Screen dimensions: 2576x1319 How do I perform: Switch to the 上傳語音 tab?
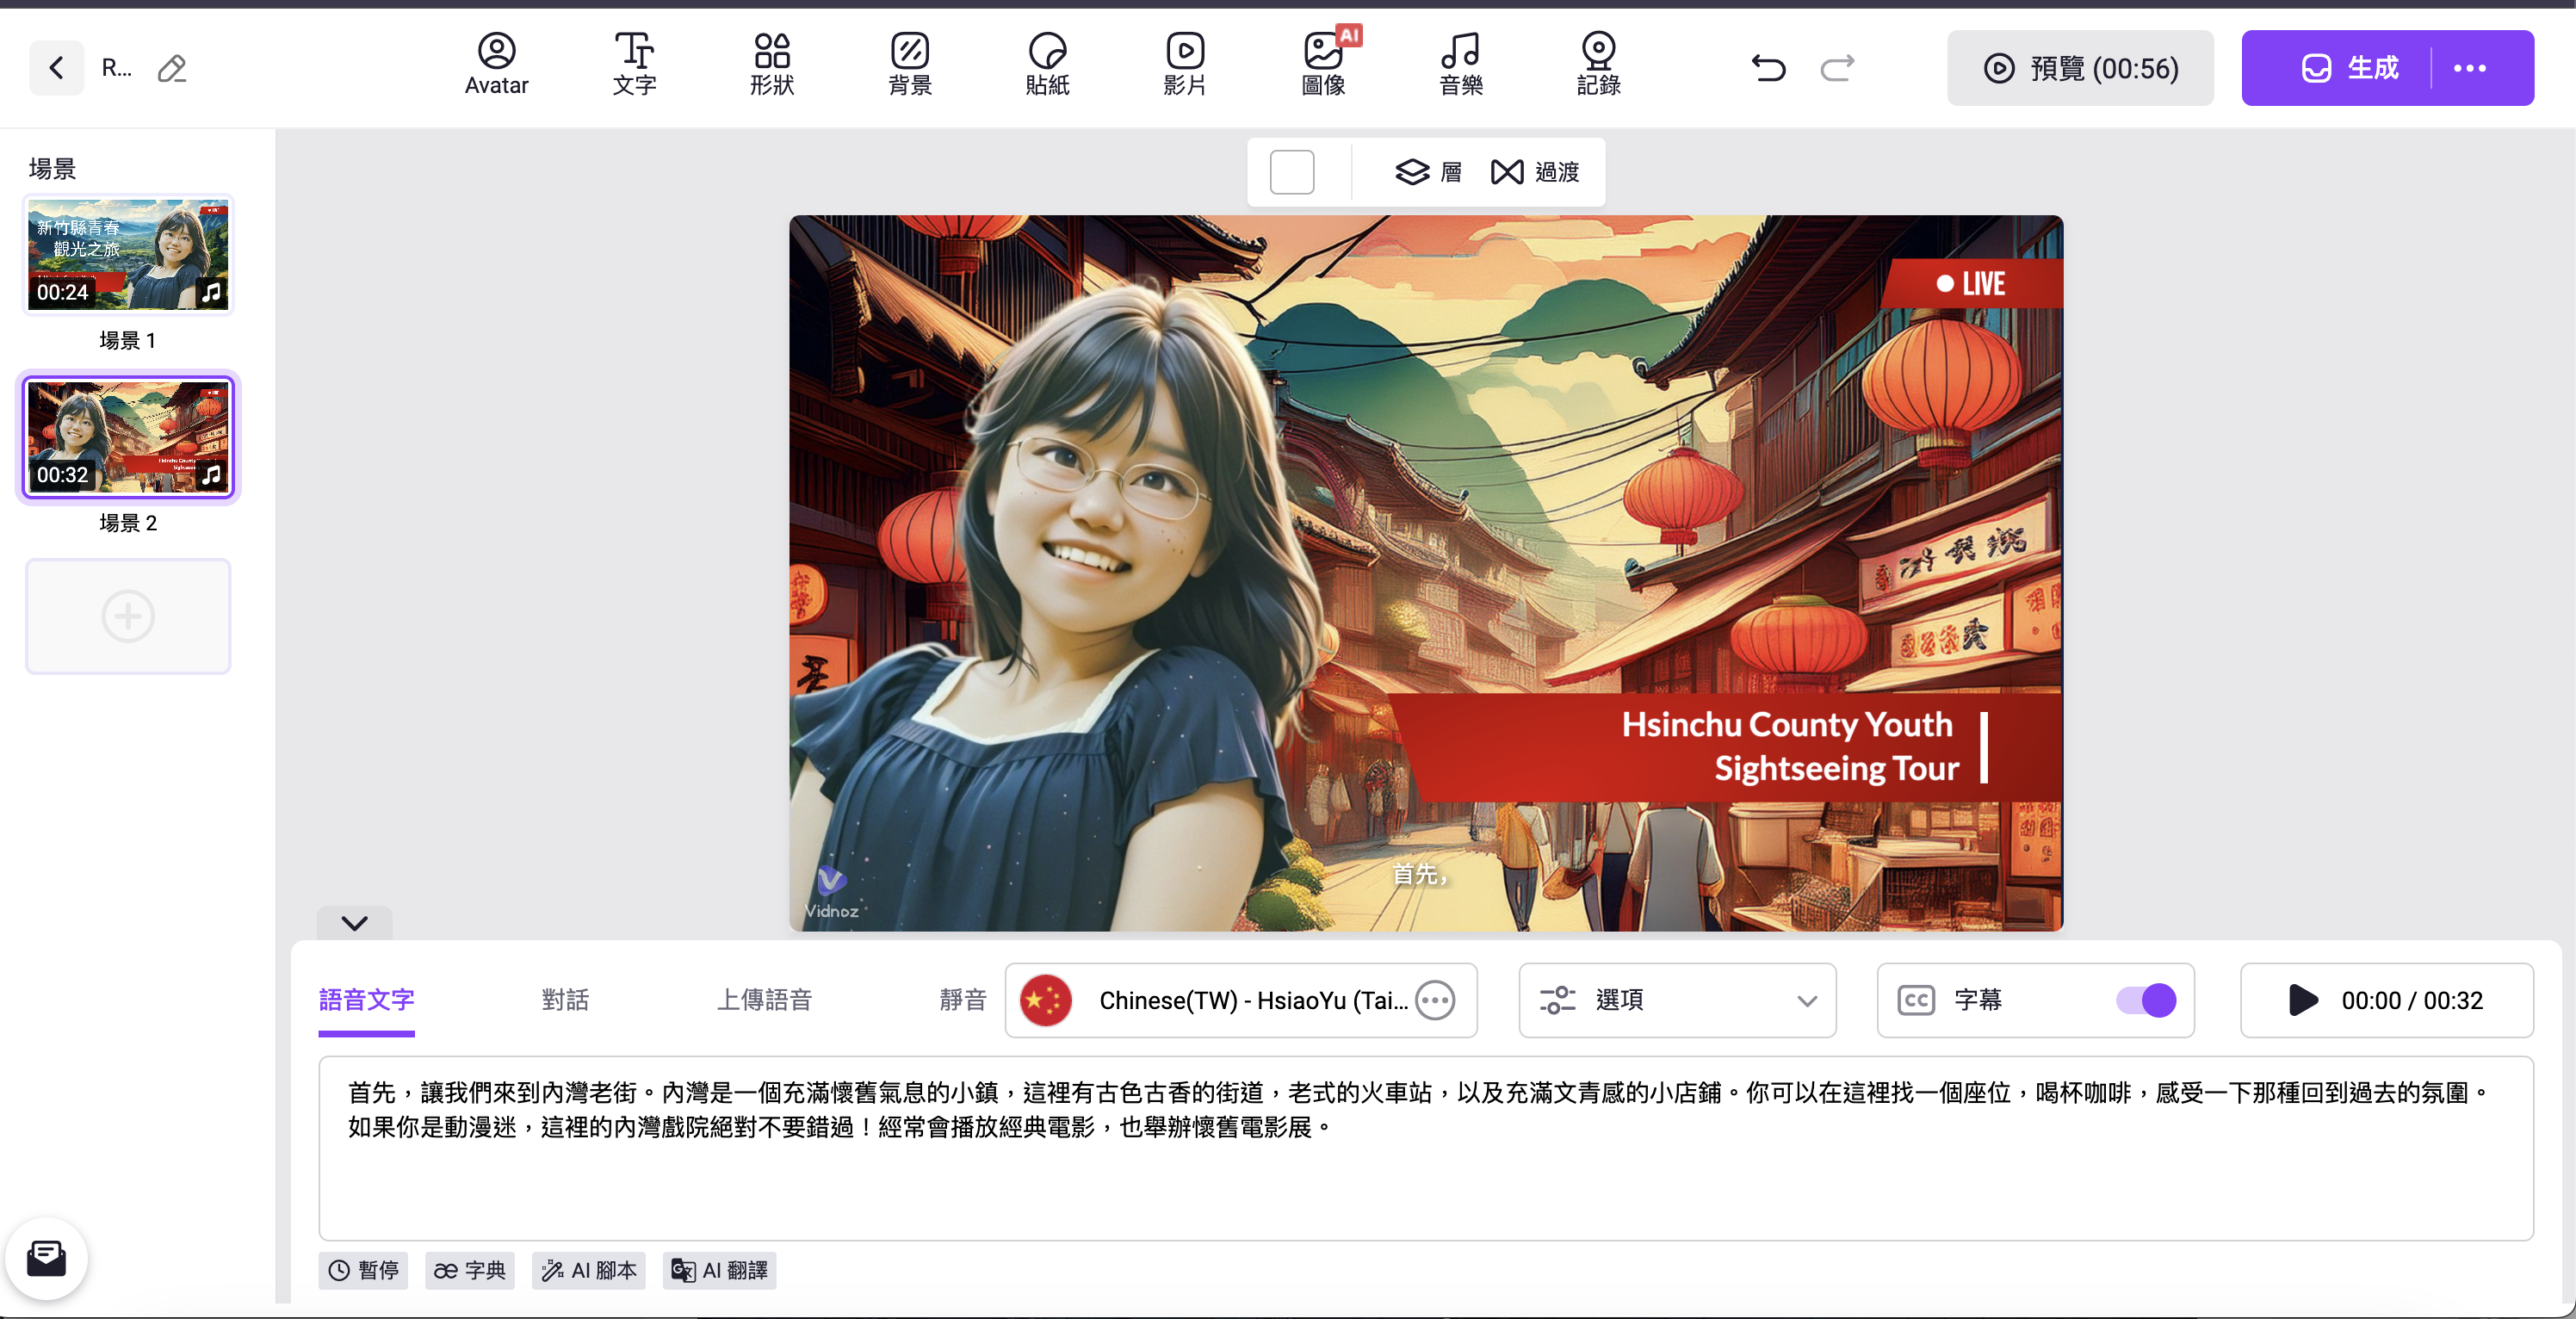[764, 1000]
